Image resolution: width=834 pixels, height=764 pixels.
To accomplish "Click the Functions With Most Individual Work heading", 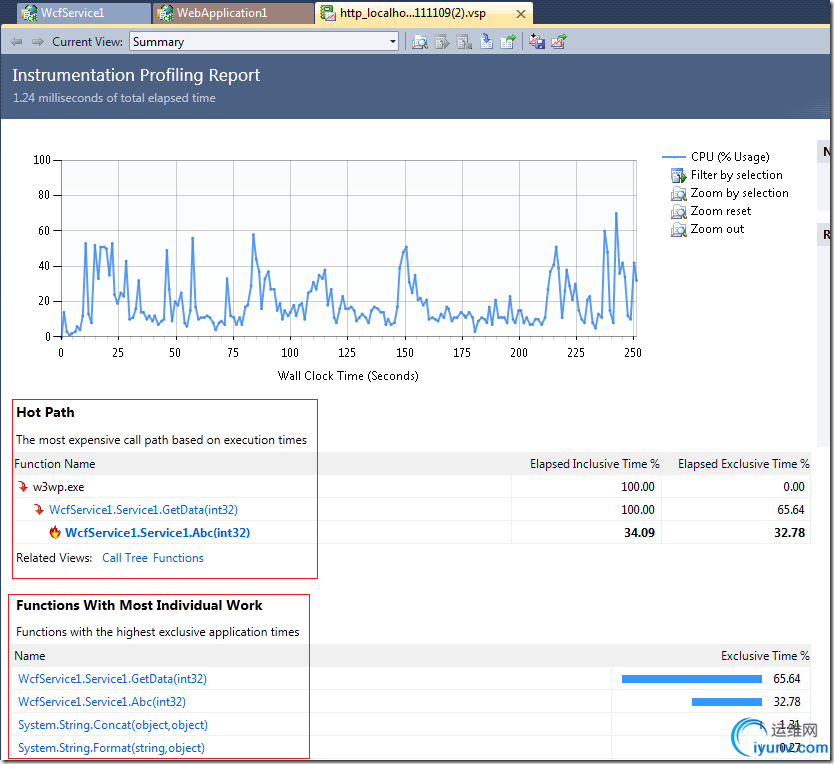I will tap(139, 605).
